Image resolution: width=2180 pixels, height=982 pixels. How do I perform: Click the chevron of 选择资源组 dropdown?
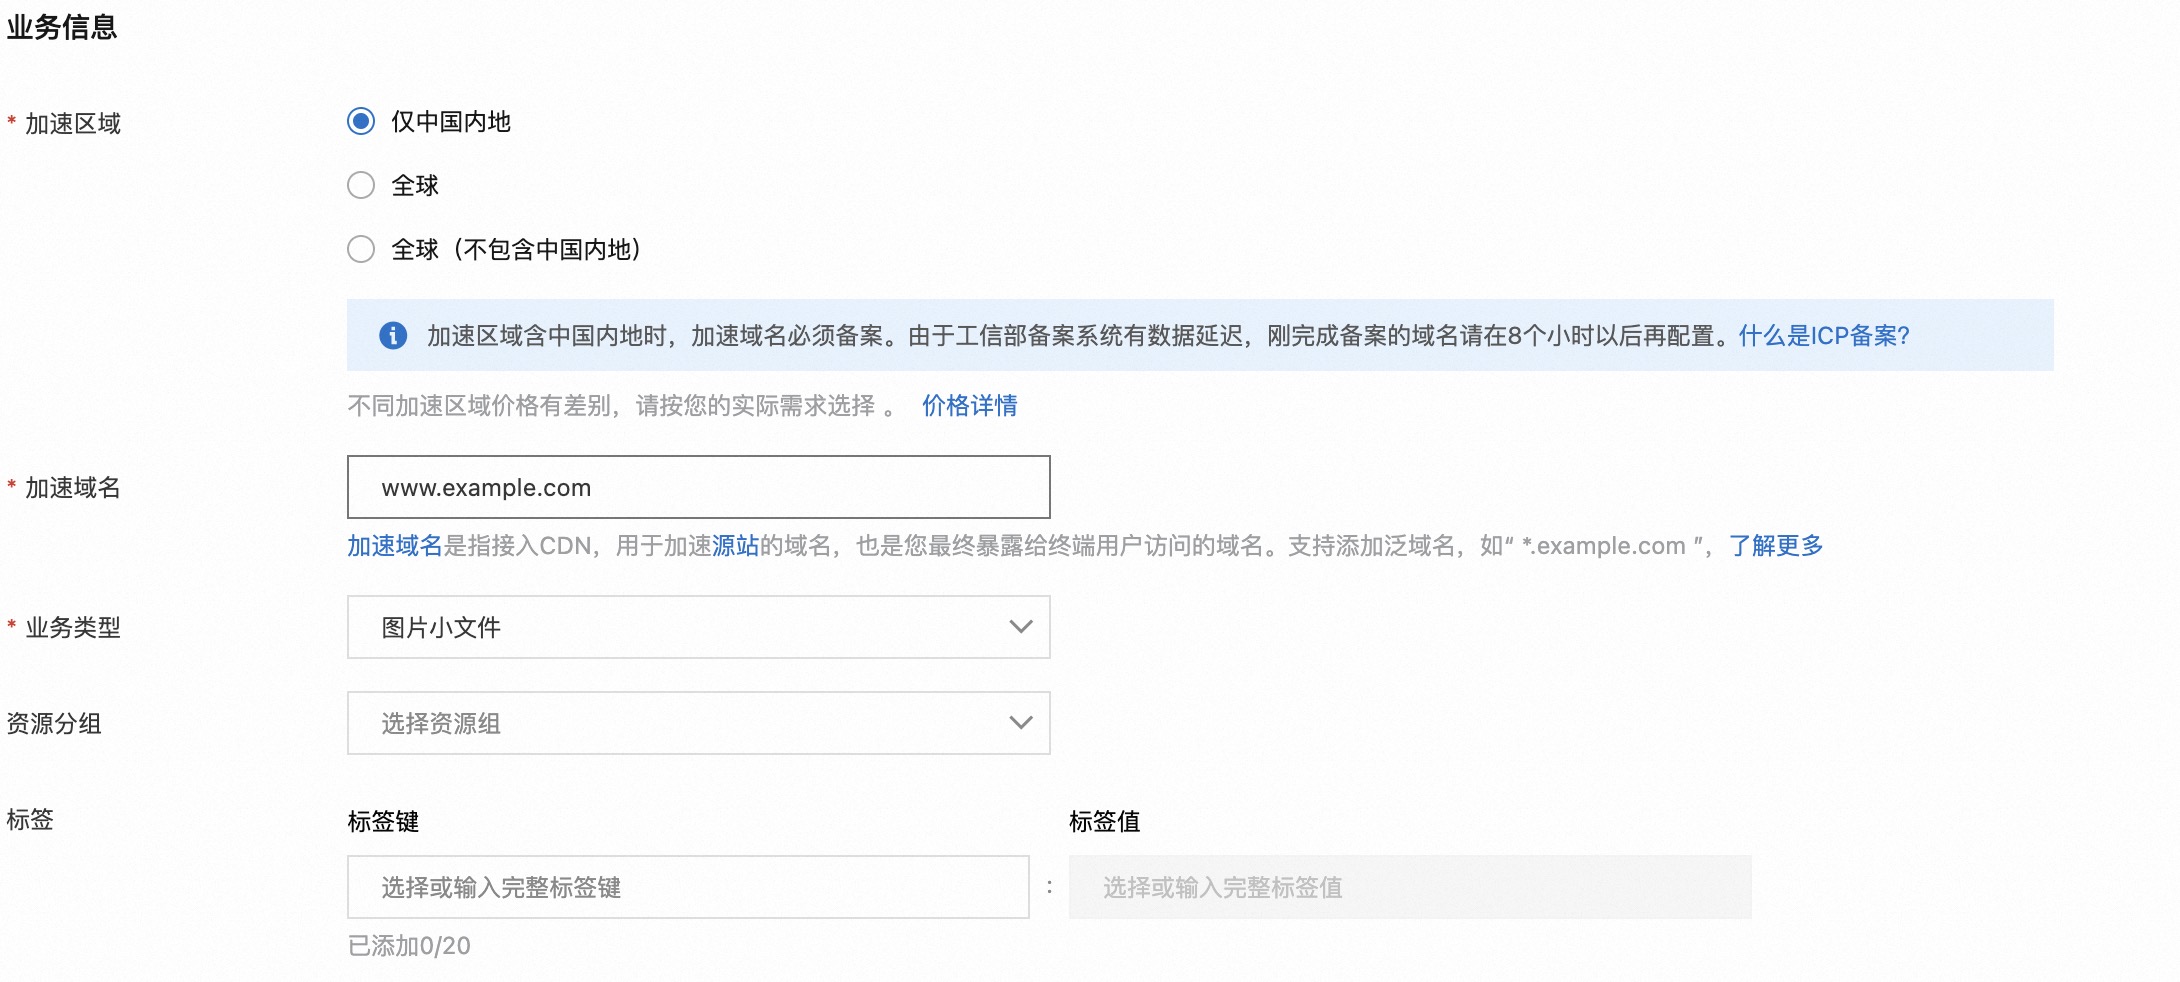[1020, 723]
